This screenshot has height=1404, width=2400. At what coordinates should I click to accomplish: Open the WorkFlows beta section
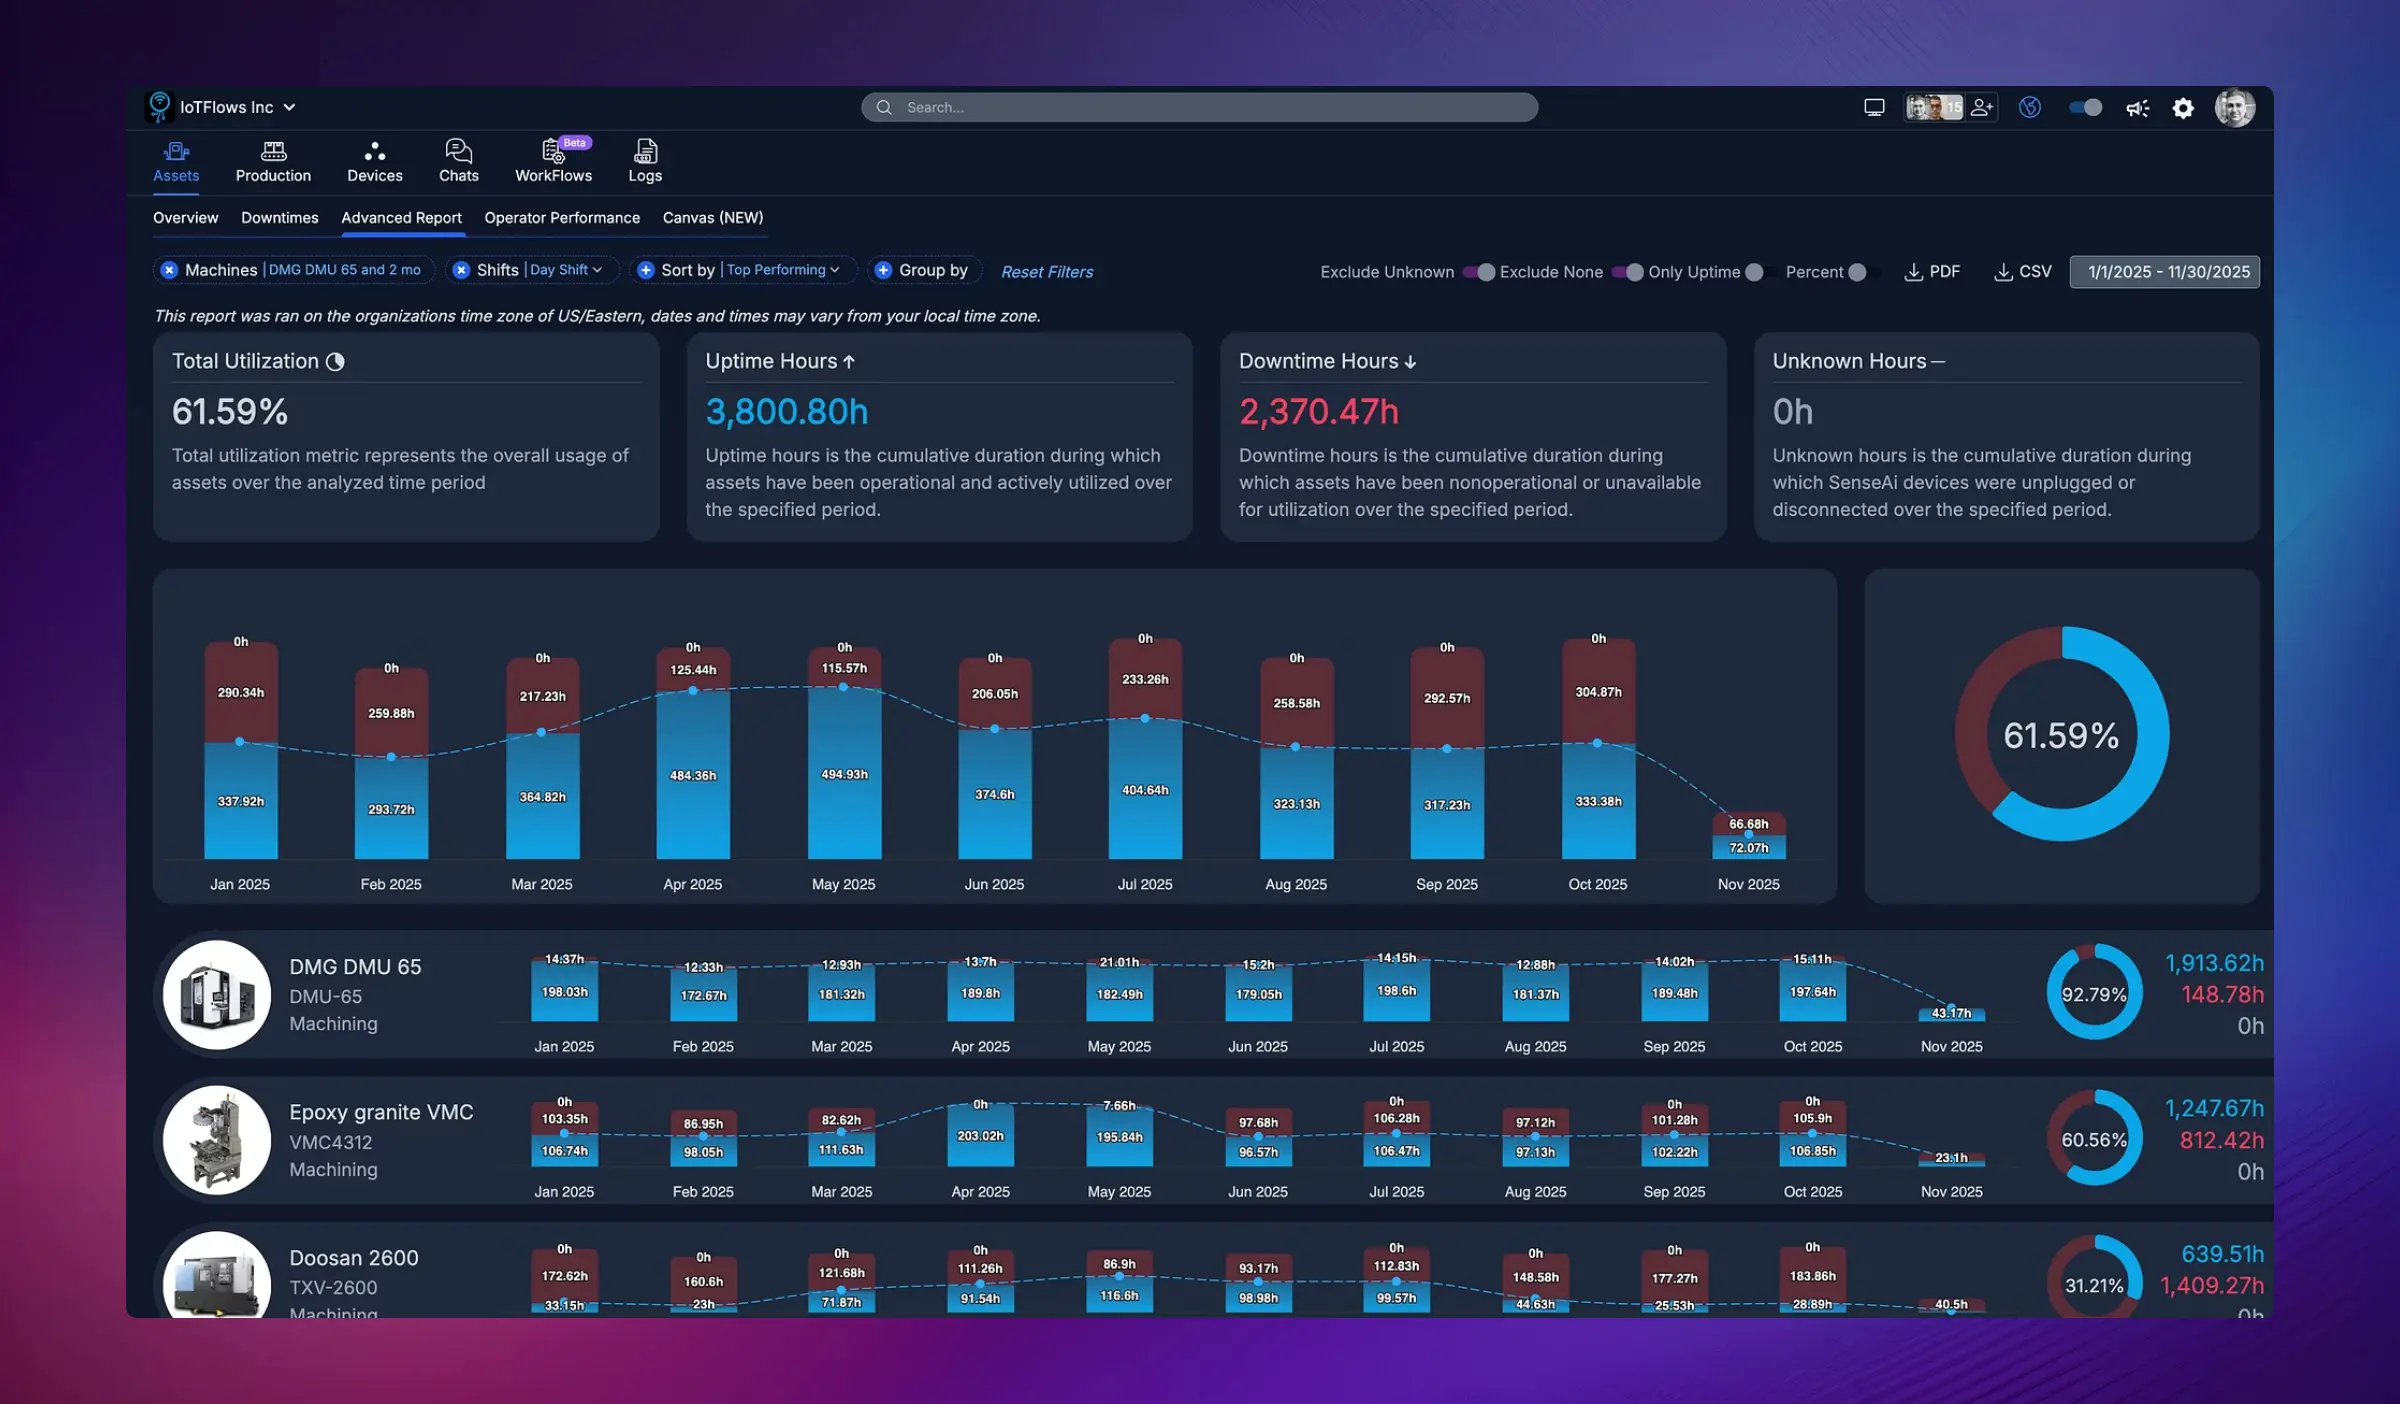553,160
